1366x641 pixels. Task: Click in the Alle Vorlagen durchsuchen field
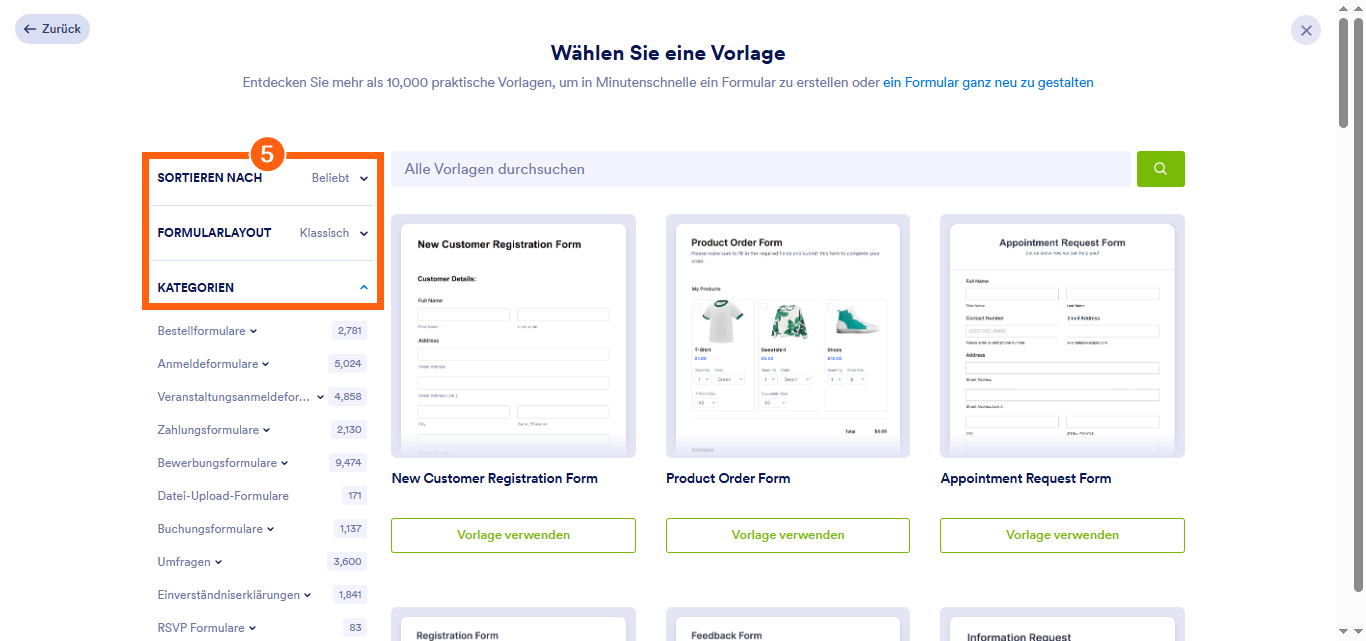tap(761, 169)
